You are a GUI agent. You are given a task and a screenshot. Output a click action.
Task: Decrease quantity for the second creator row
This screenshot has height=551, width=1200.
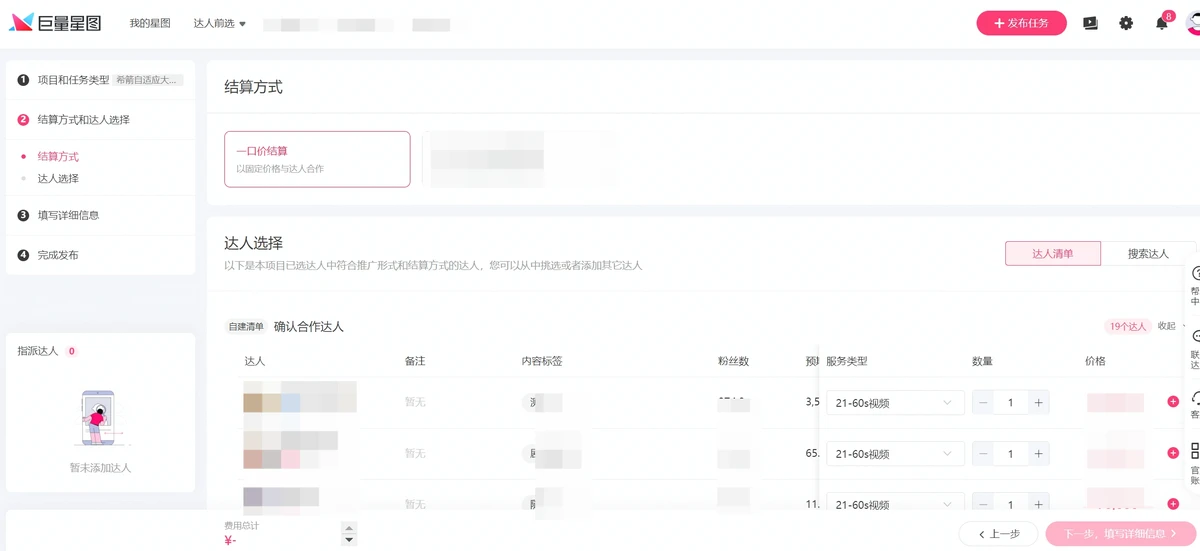tap(984, 454)
